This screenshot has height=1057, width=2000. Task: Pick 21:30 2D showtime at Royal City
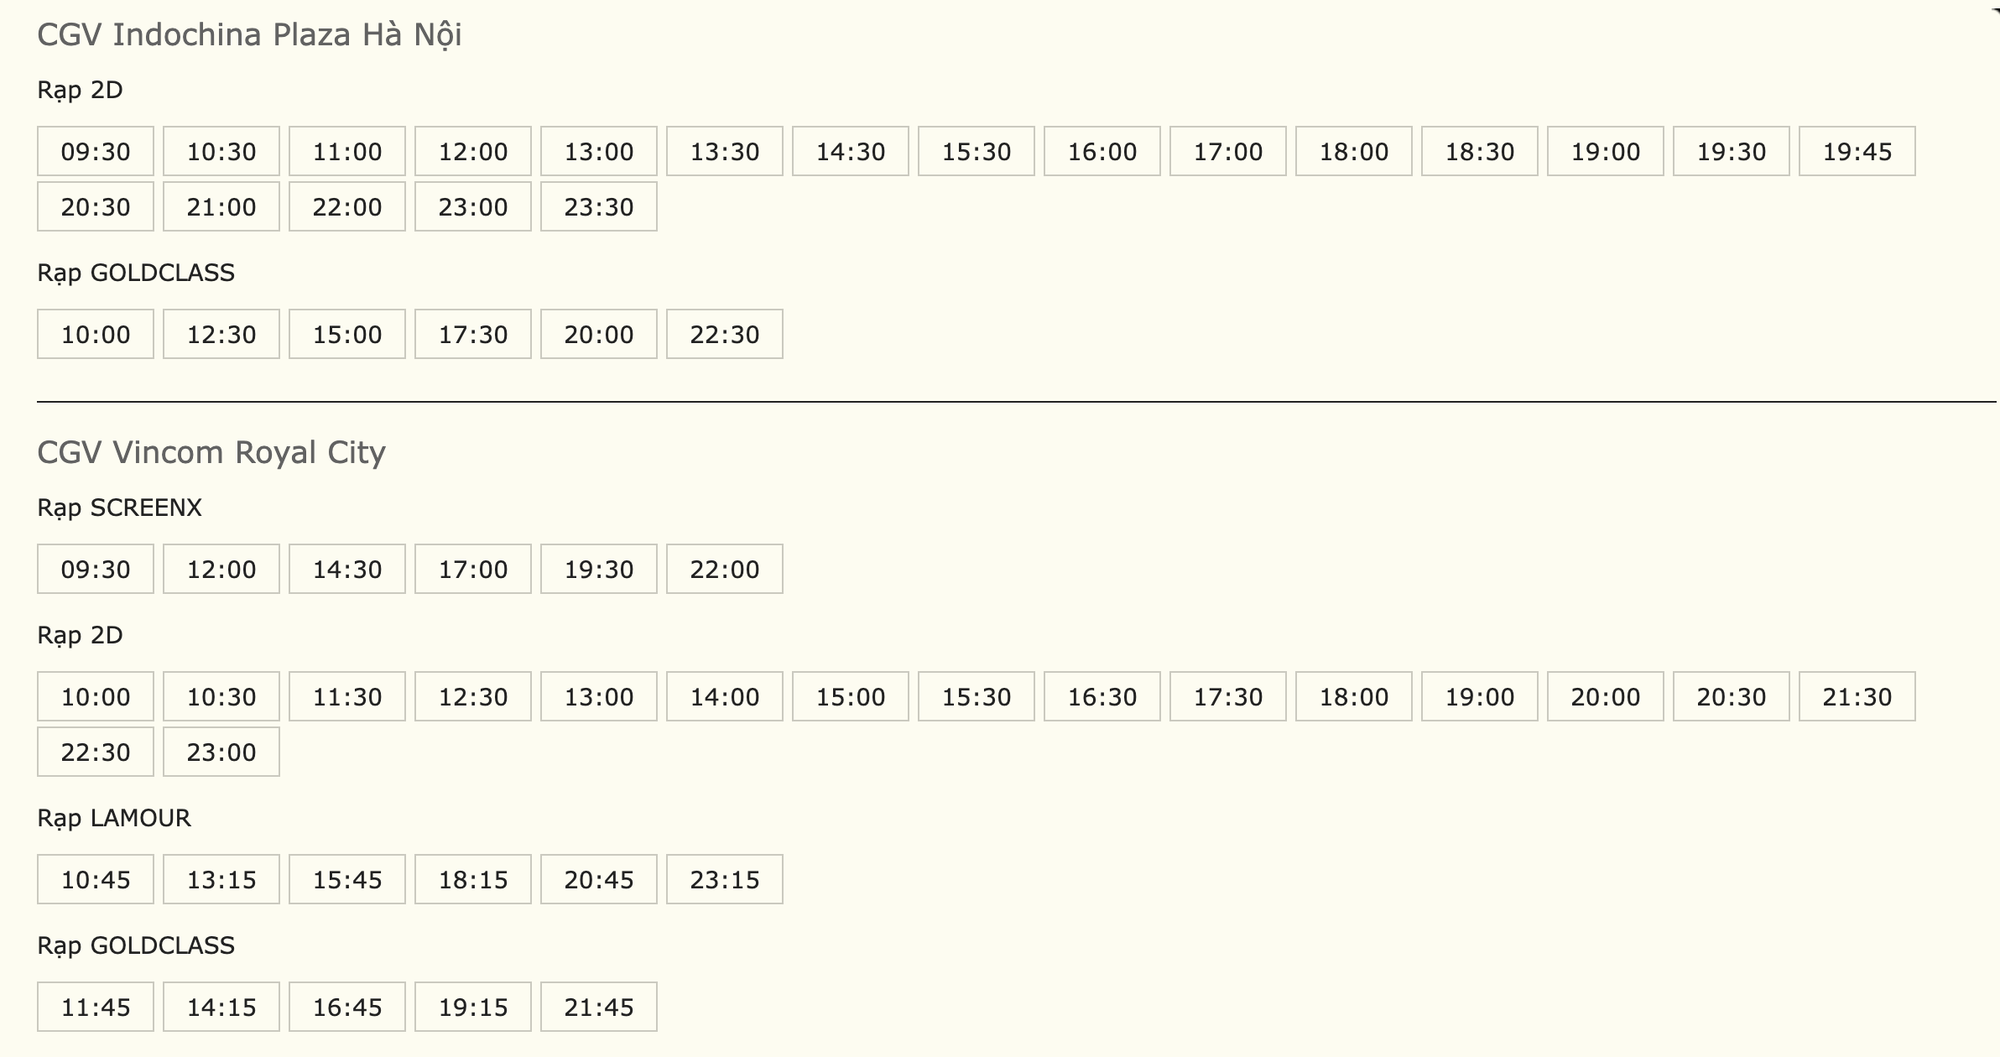coord(1856,696)
